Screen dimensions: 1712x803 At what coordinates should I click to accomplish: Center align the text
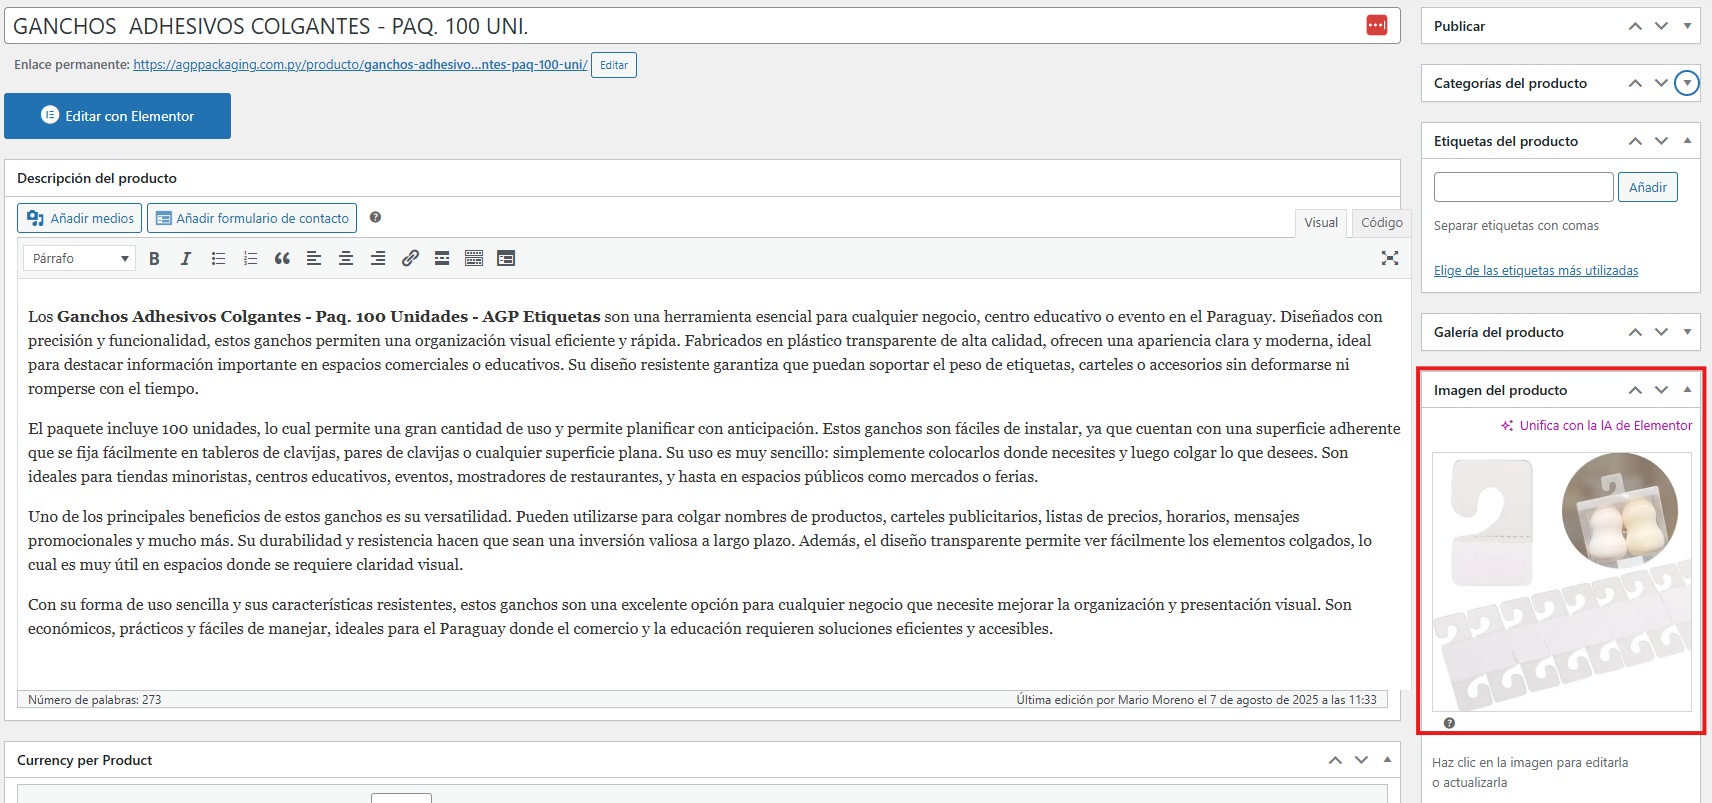[346, 258]
